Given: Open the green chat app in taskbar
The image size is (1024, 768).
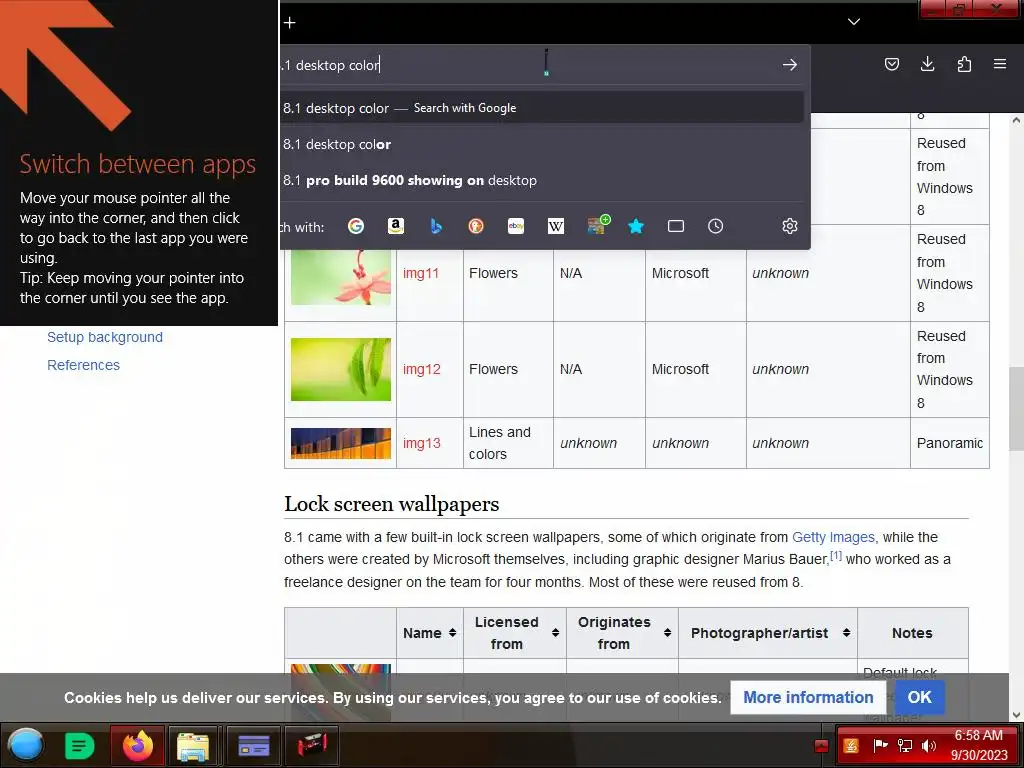Looking at the screenshot, I should (x=79, y=745).
